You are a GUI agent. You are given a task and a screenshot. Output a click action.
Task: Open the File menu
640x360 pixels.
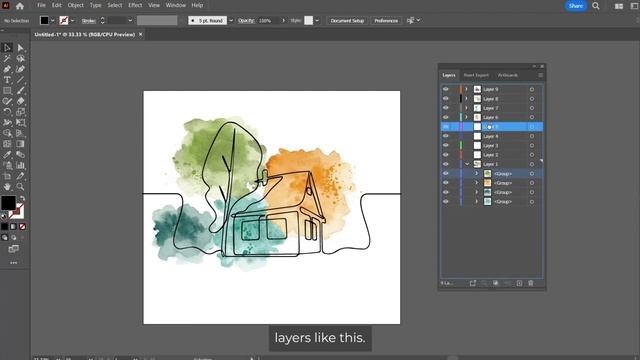click(41, 5)
